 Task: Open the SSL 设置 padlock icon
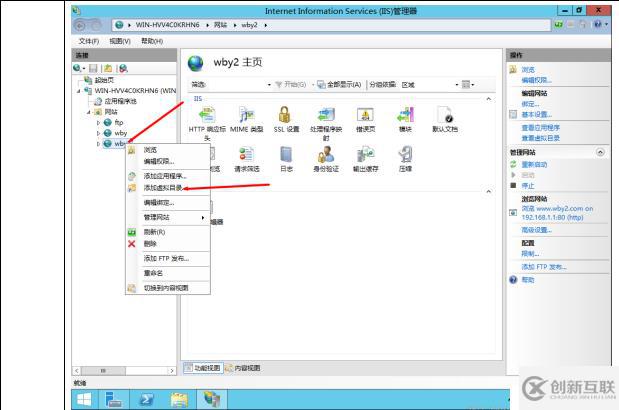[286, 115]
